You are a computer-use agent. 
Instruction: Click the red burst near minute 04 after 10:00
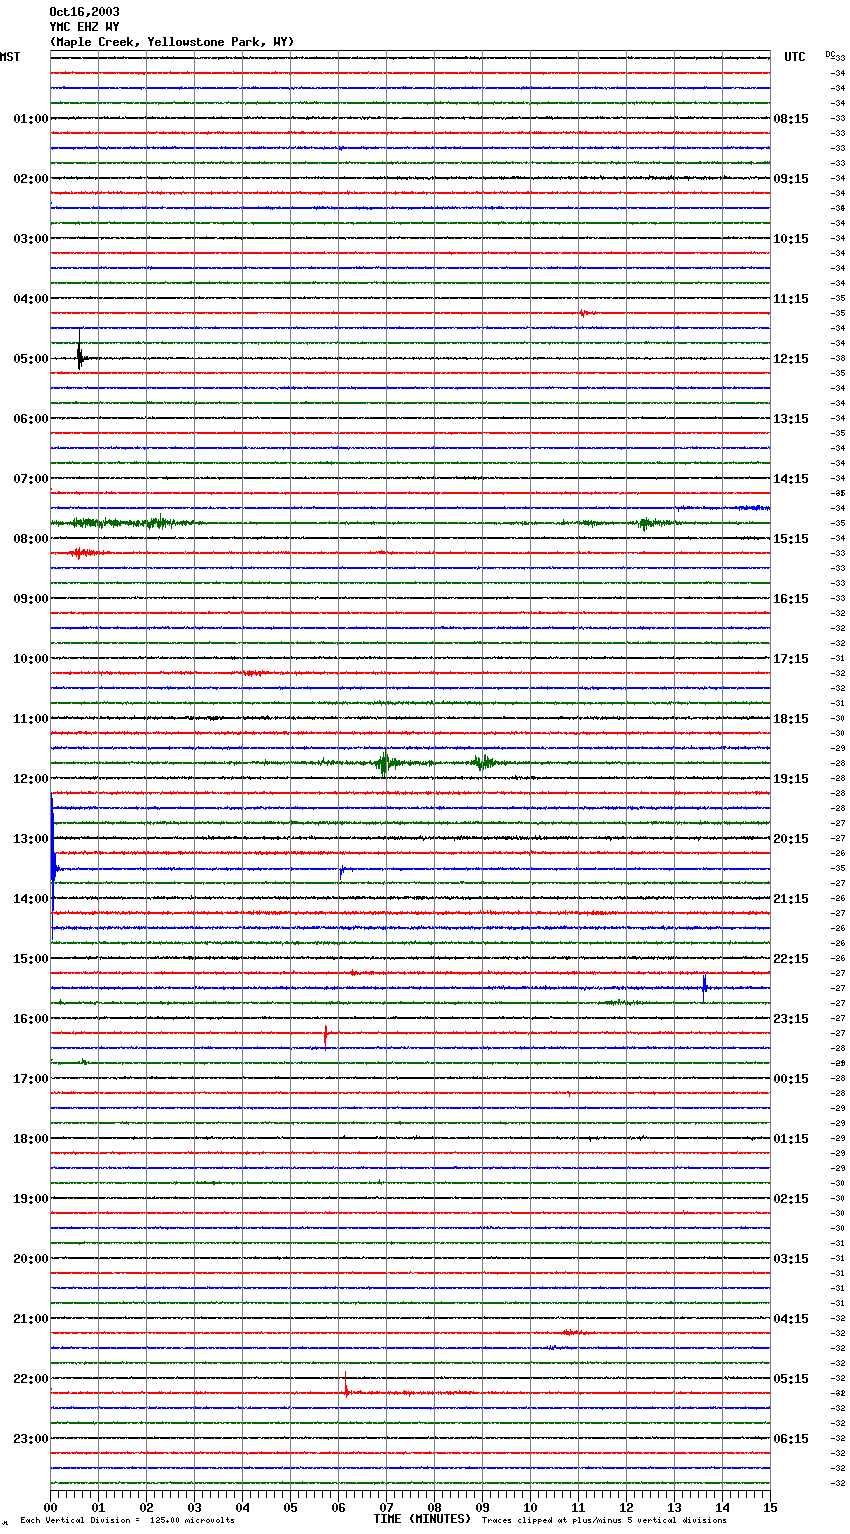254,673
